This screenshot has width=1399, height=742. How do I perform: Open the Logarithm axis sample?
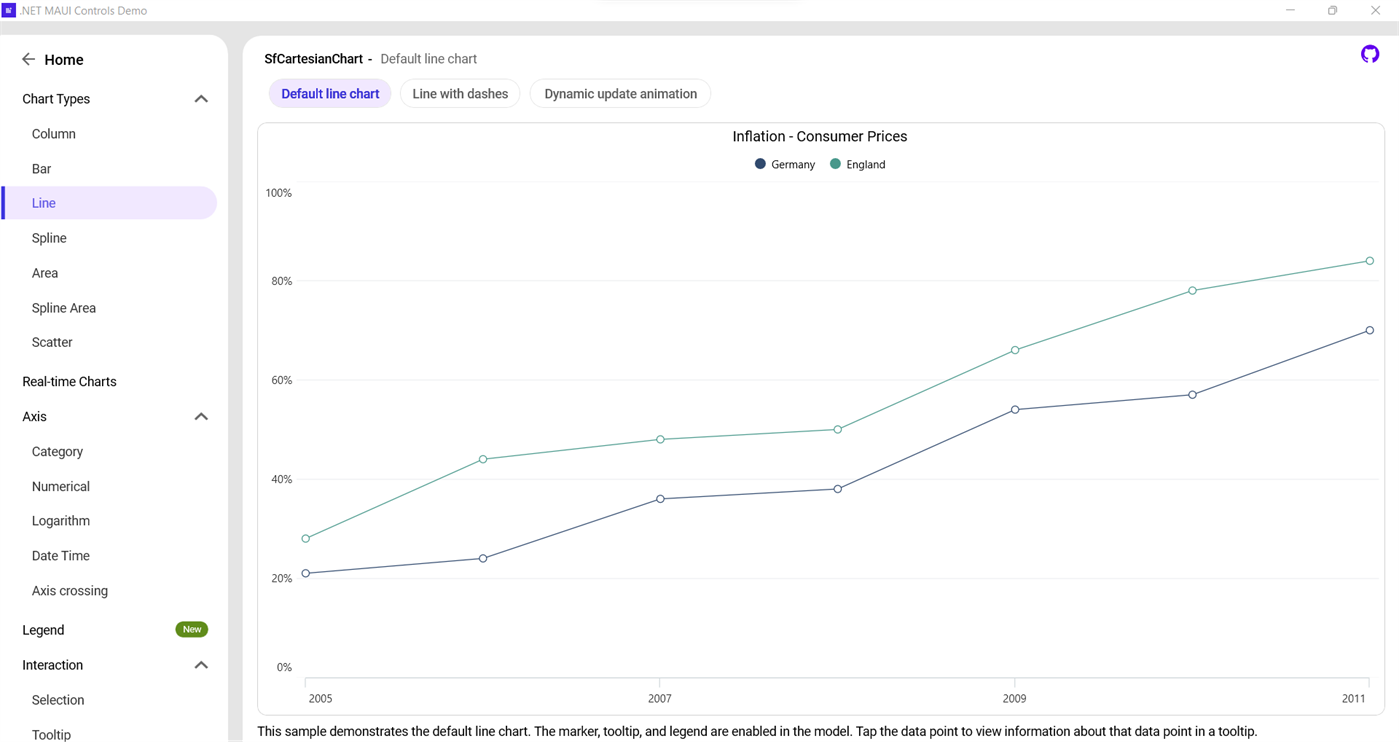point(61,521)
